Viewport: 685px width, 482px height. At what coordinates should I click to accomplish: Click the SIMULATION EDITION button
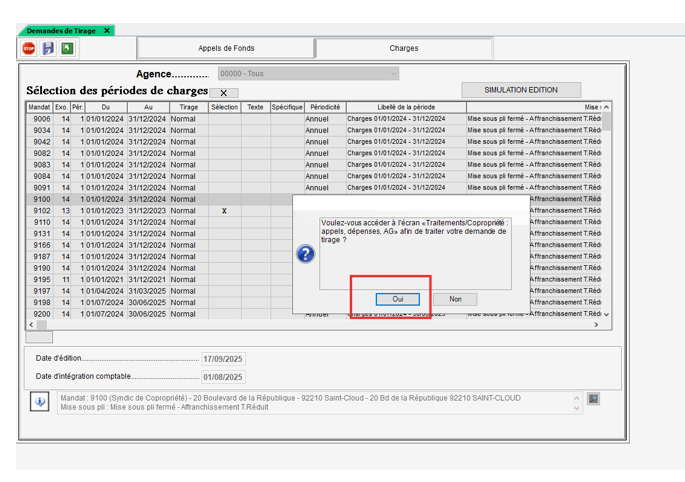pos(520,90)
